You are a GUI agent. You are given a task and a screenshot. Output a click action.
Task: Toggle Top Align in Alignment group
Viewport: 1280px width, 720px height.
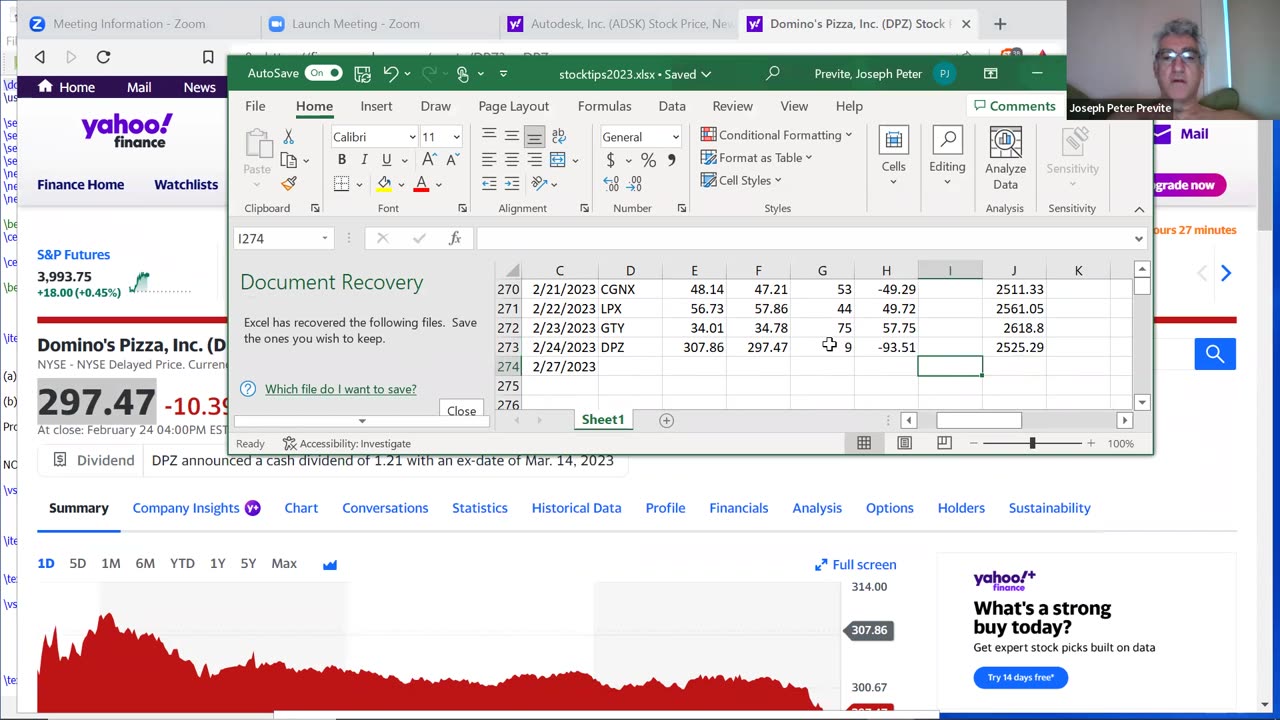click(489, 135)
